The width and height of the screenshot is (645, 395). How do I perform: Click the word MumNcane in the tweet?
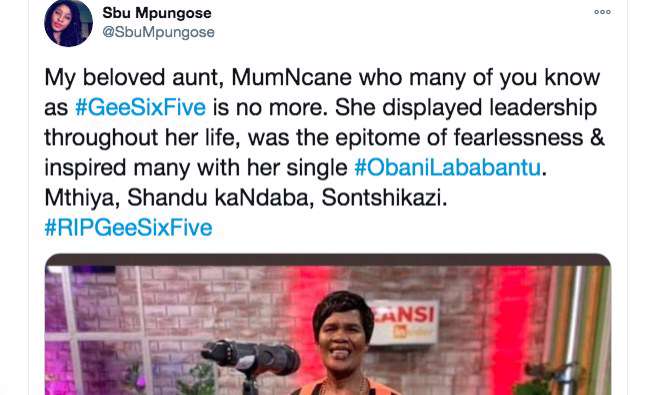coord(292,77)
